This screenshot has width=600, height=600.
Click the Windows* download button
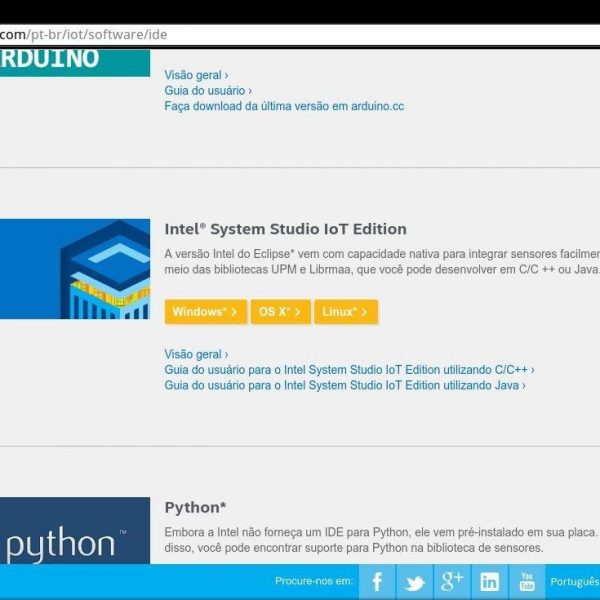coord(206,312)
